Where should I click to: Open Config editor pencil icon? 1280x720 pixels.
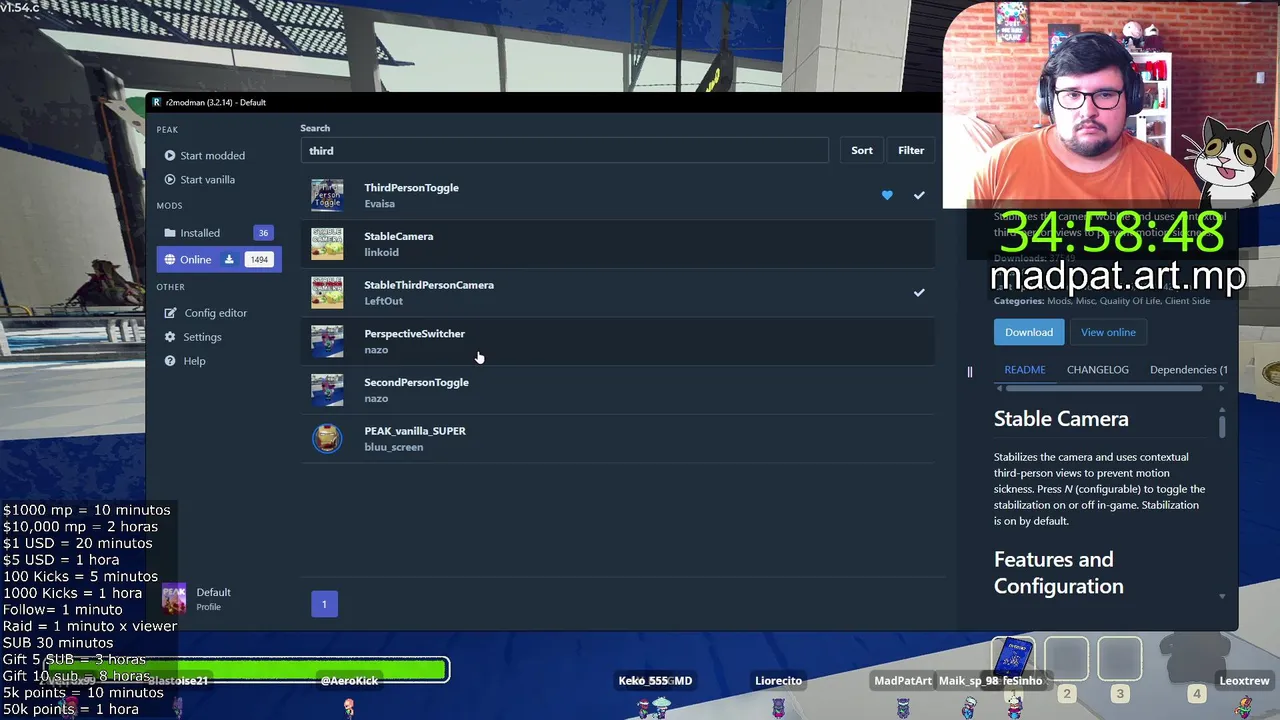[x=170, y=313]
